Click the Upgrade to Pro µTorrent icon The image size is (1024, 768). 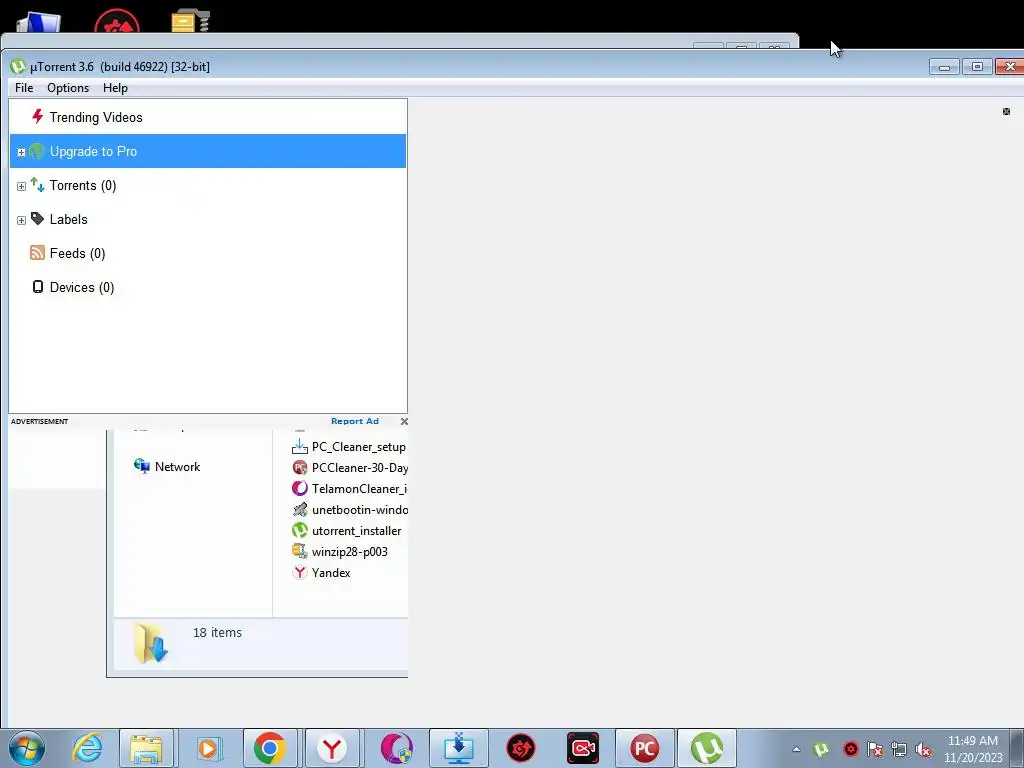tap(37, 151)
